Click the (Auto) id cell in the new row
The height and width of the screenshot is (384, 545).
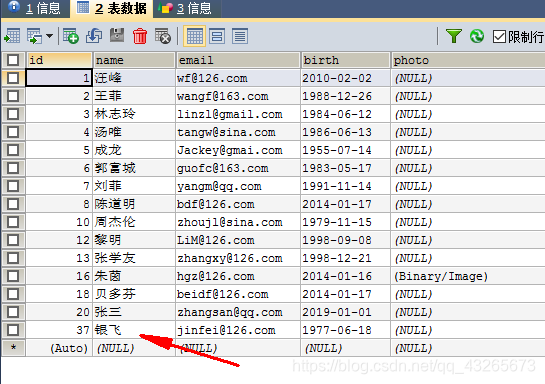pyautogui.click(x=59, y=348)
